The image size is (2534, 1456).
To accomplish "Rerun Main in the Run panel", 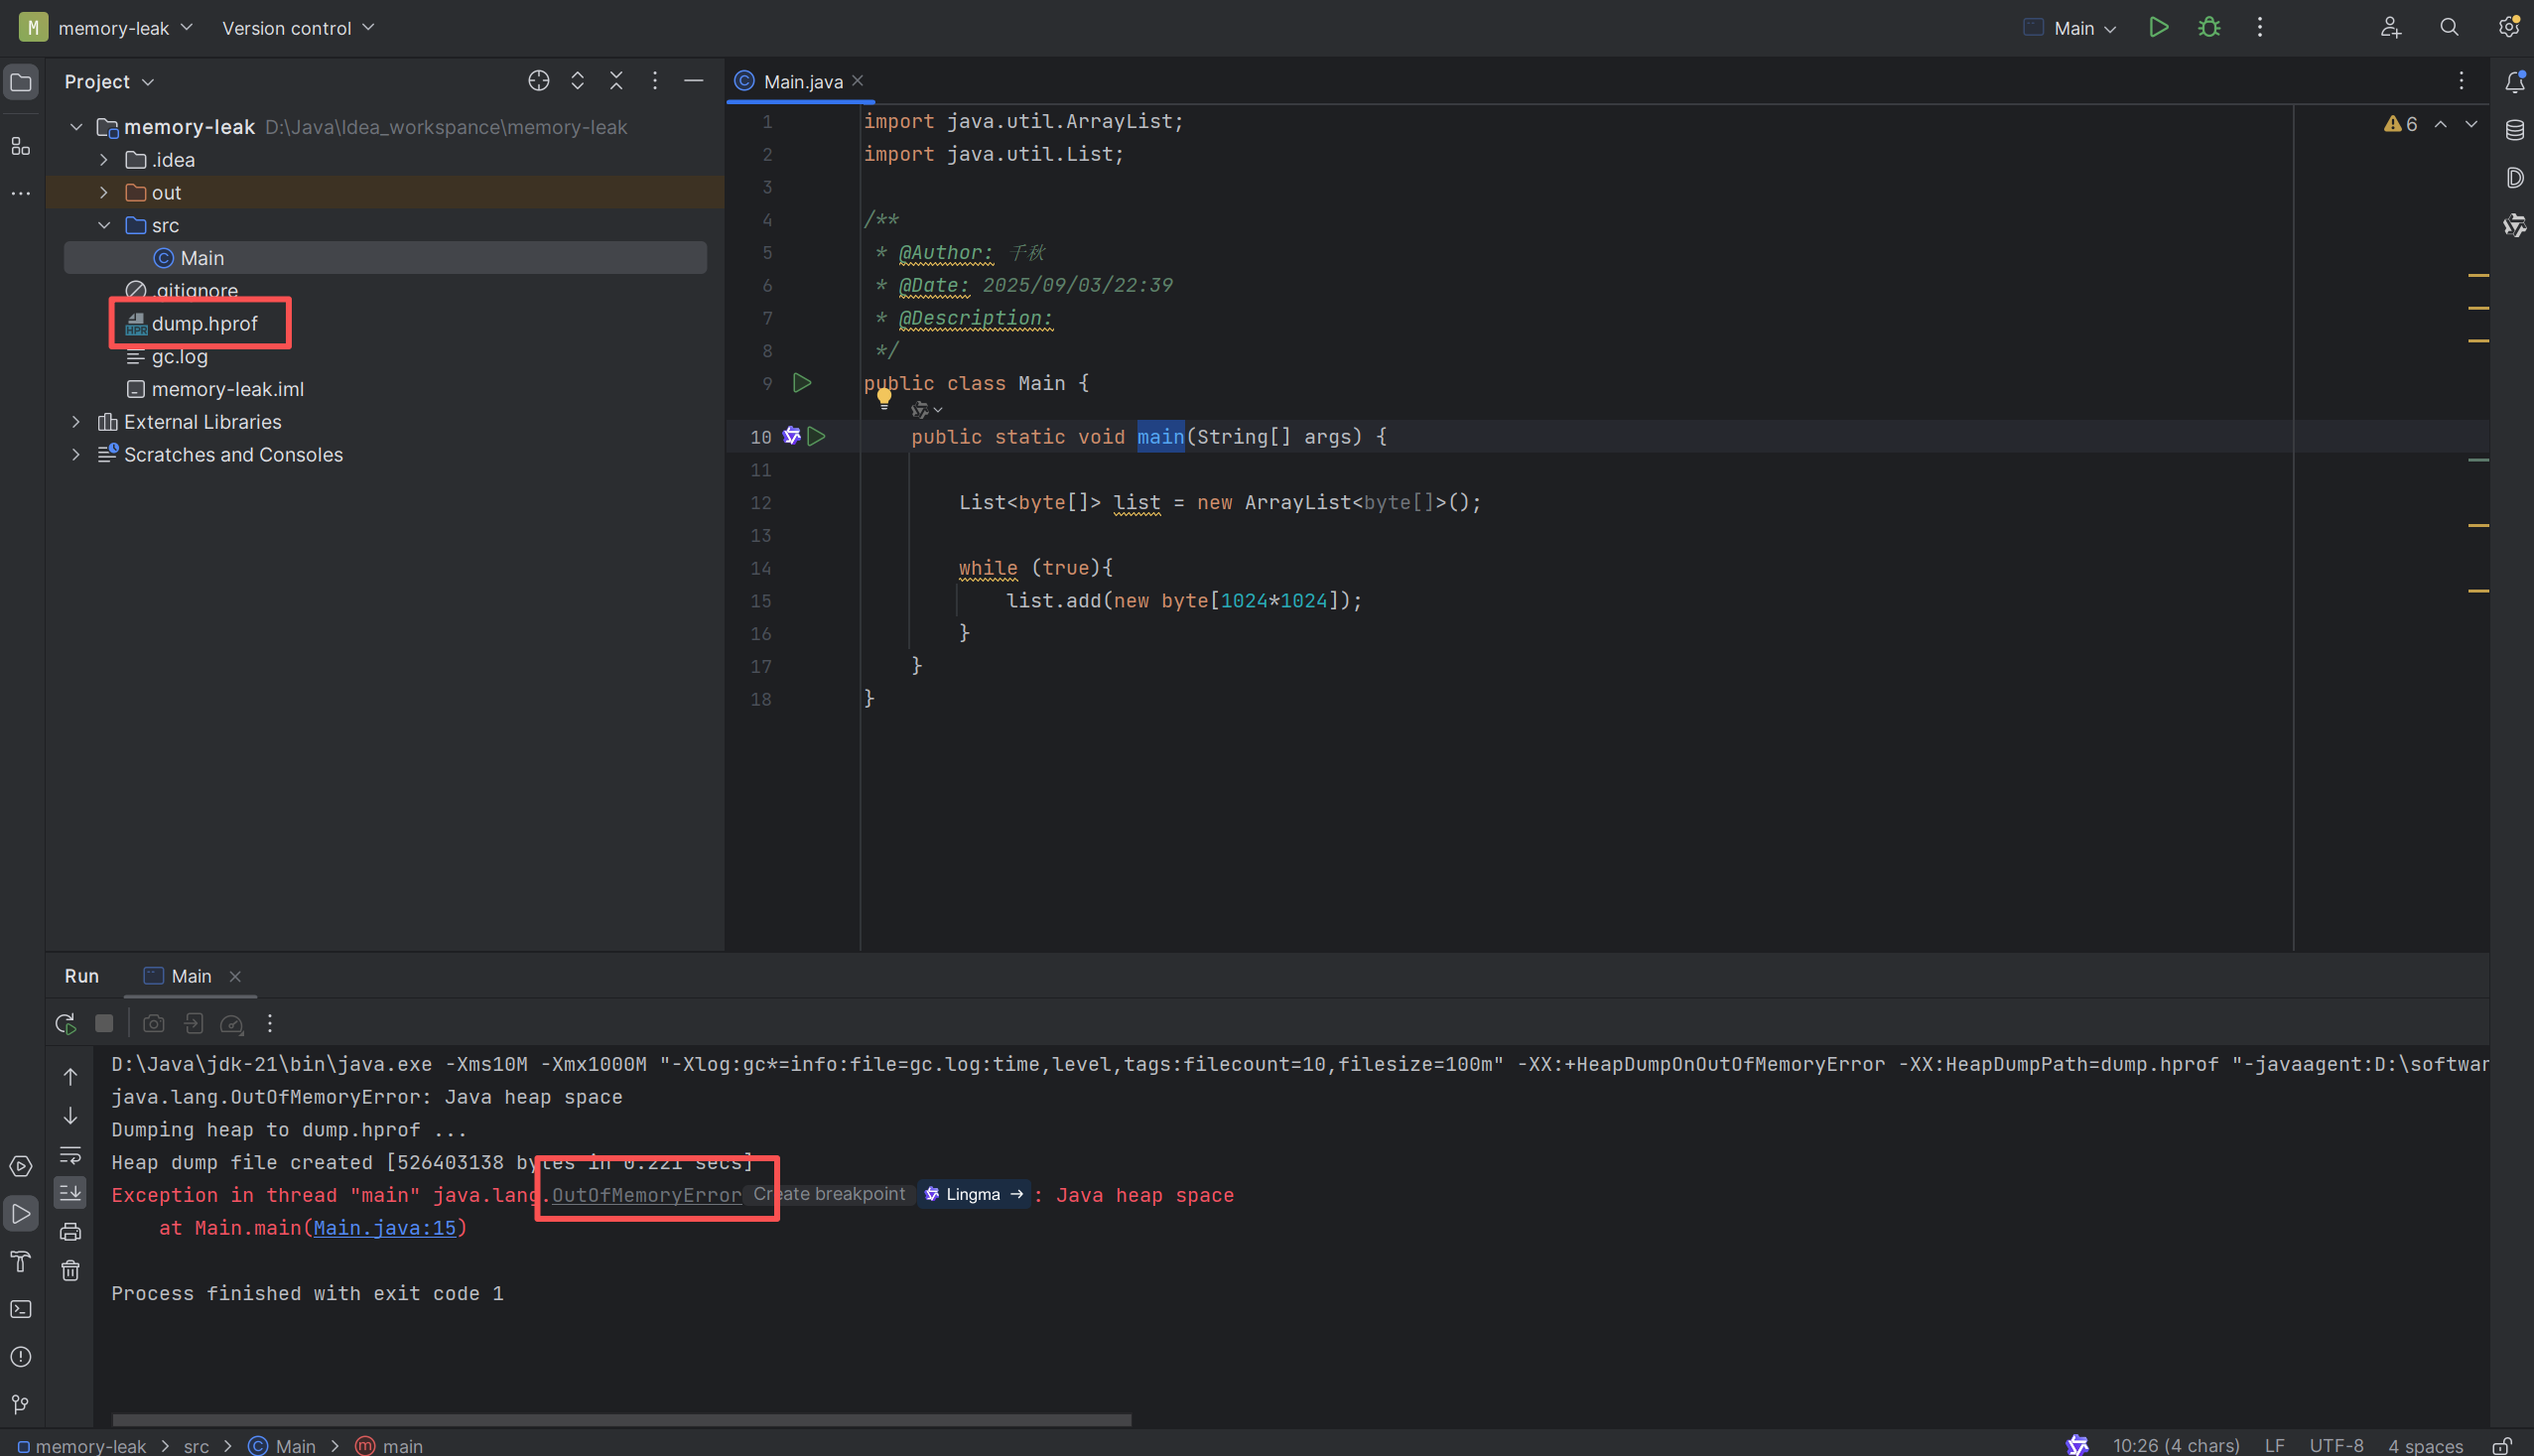I will tap(66, 1023).
